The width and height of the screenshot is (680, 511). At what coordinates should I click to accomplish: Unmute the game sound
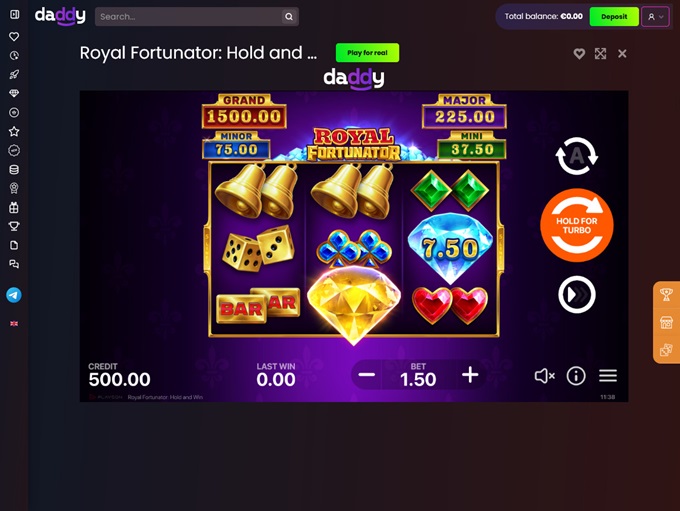[x=545, y=376]
